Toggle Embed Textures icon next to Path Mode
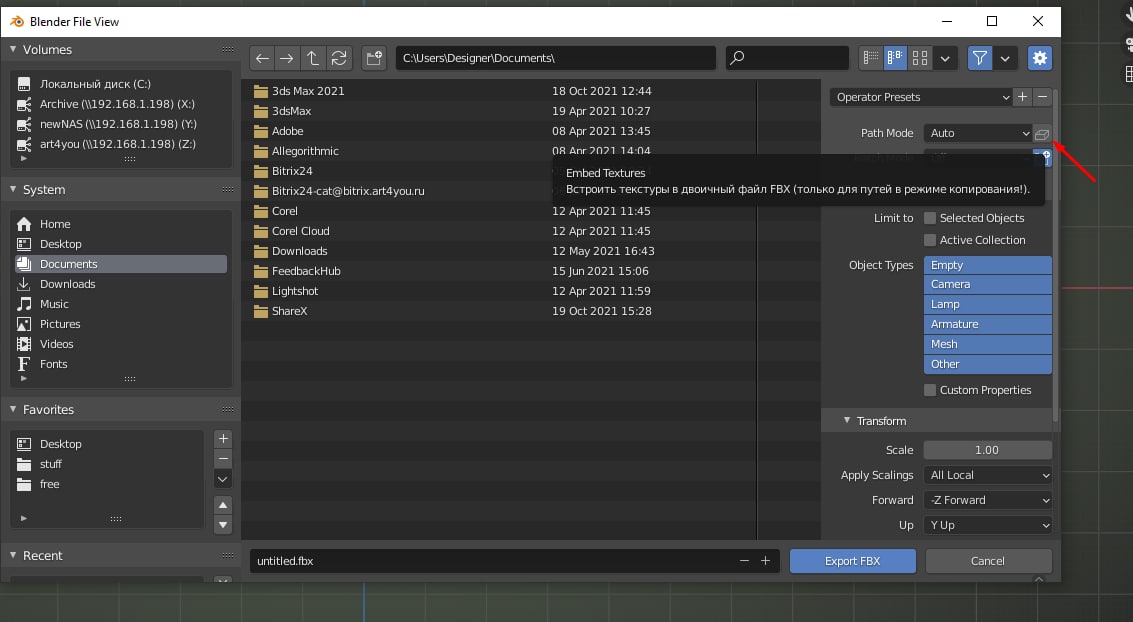The image size is (1133, 622). (x=1041, y=134)
